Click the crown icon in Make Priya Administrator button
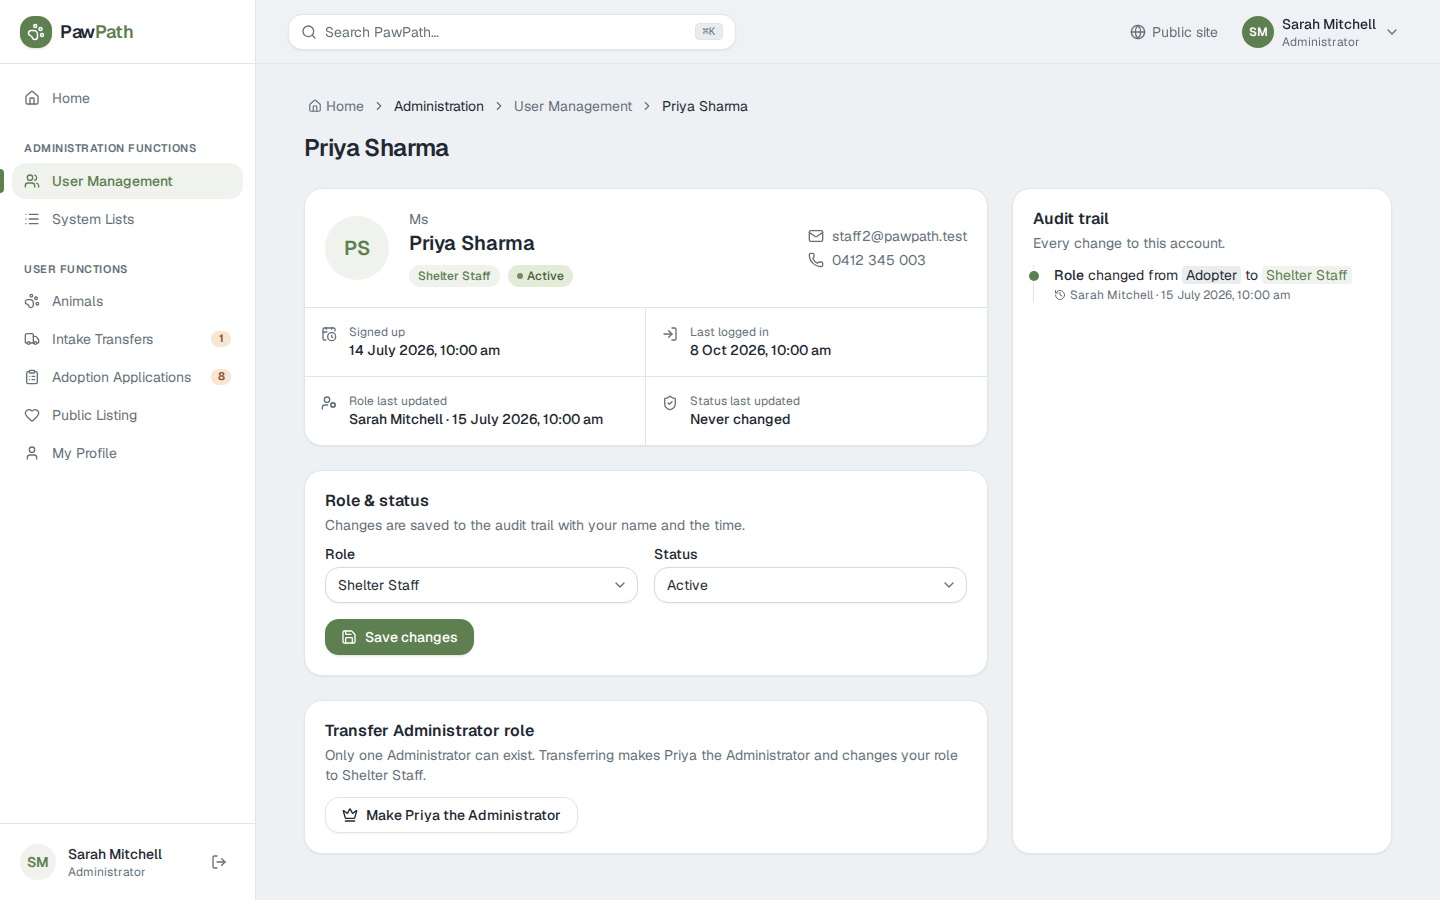The height and width of the screenshot is (900, 1440). pyautogui.click(x=350, y=815)
